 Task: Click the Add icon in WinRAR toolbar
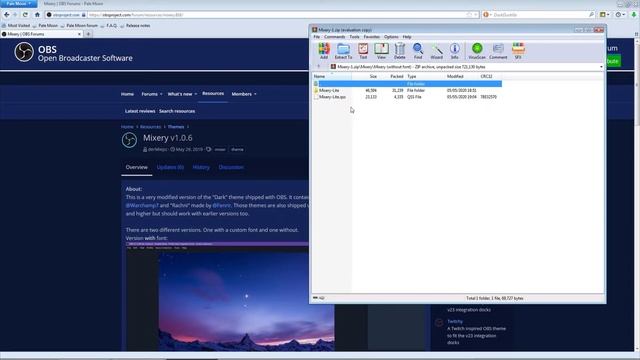coord(324,51)
